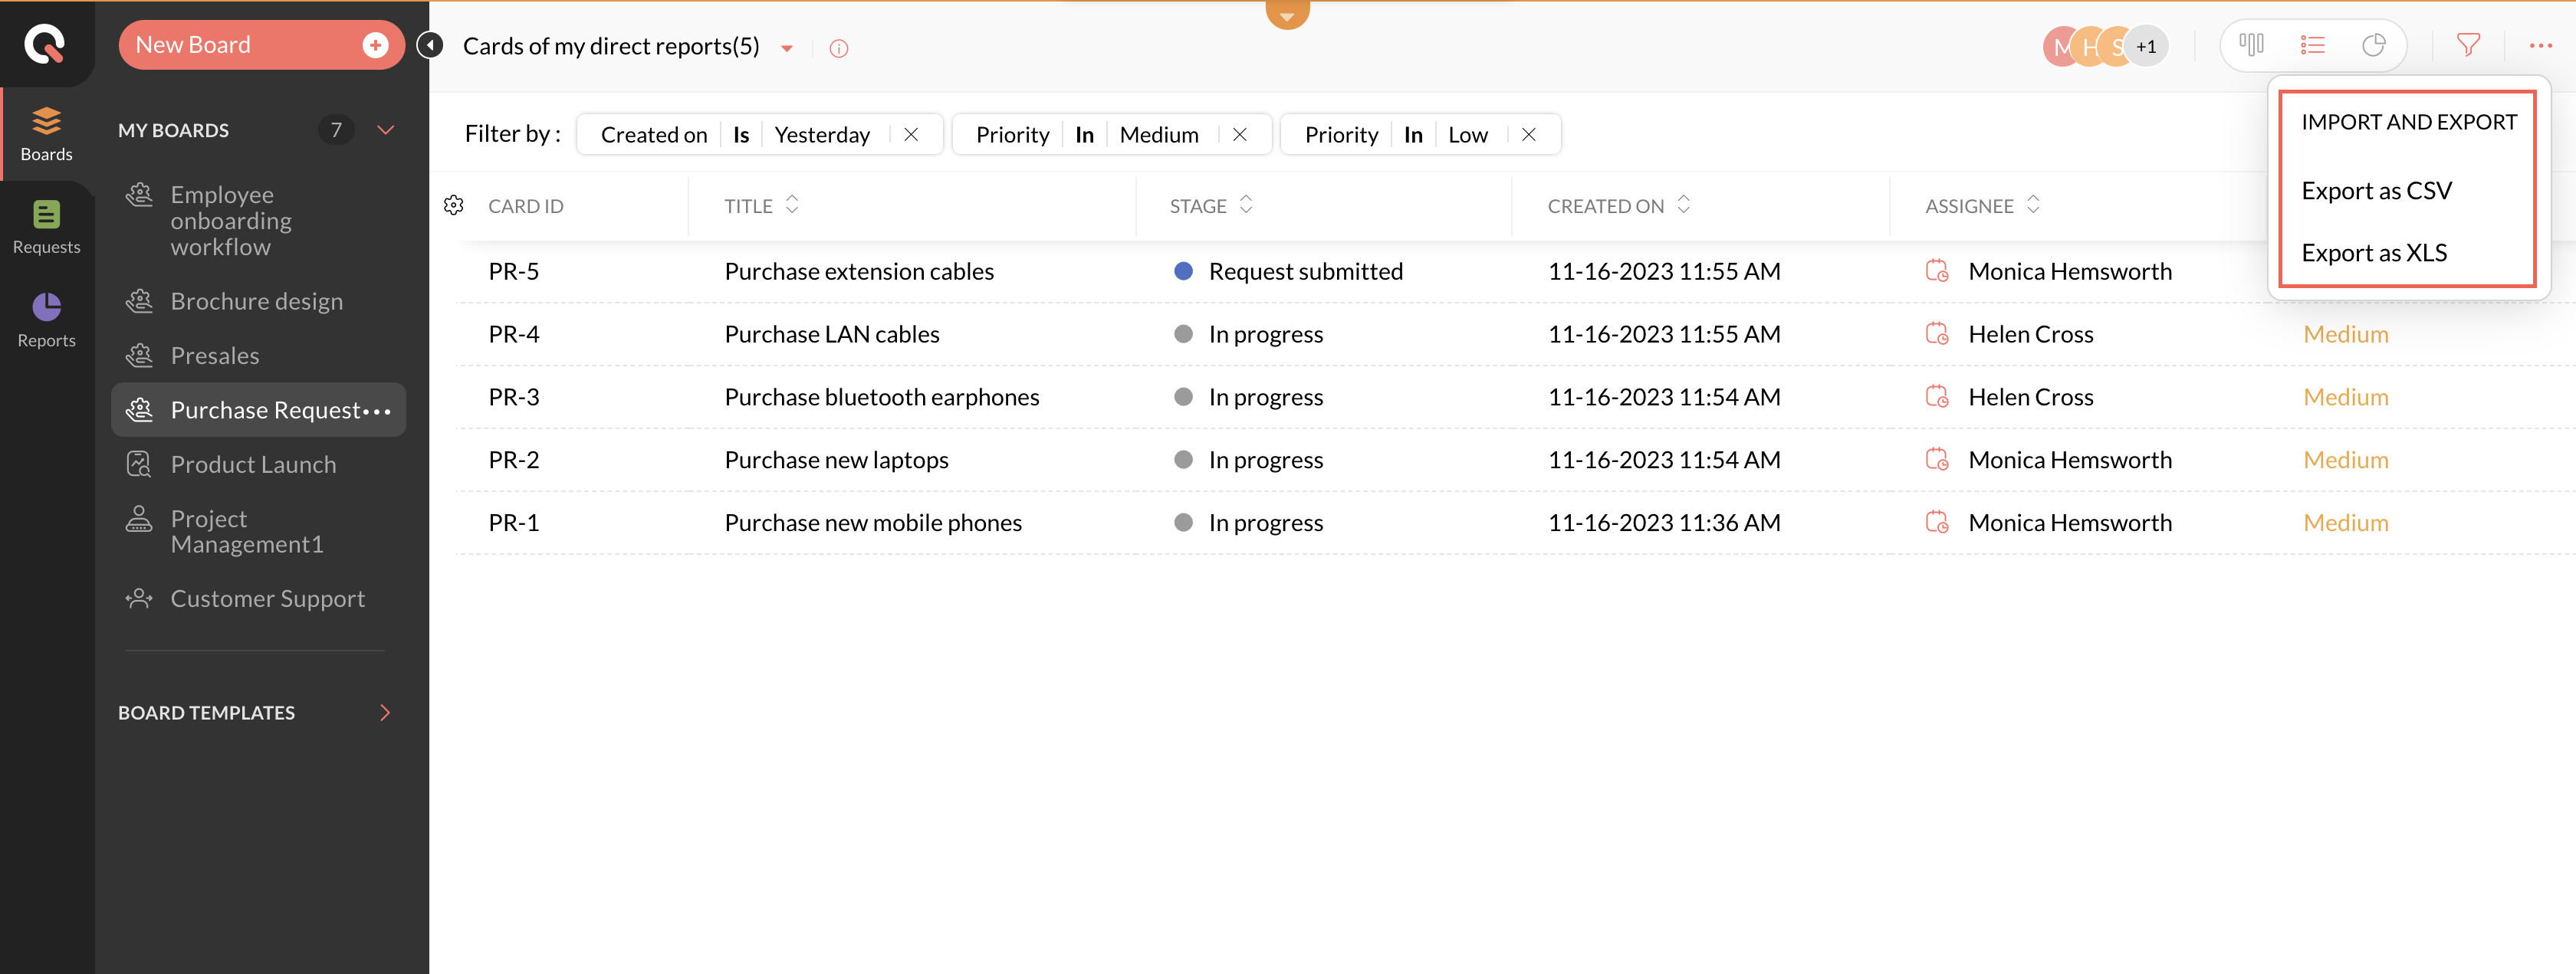Switch to Kanban board view icon
This screenshot has height=974, width=2576.
click(2251, 45)
